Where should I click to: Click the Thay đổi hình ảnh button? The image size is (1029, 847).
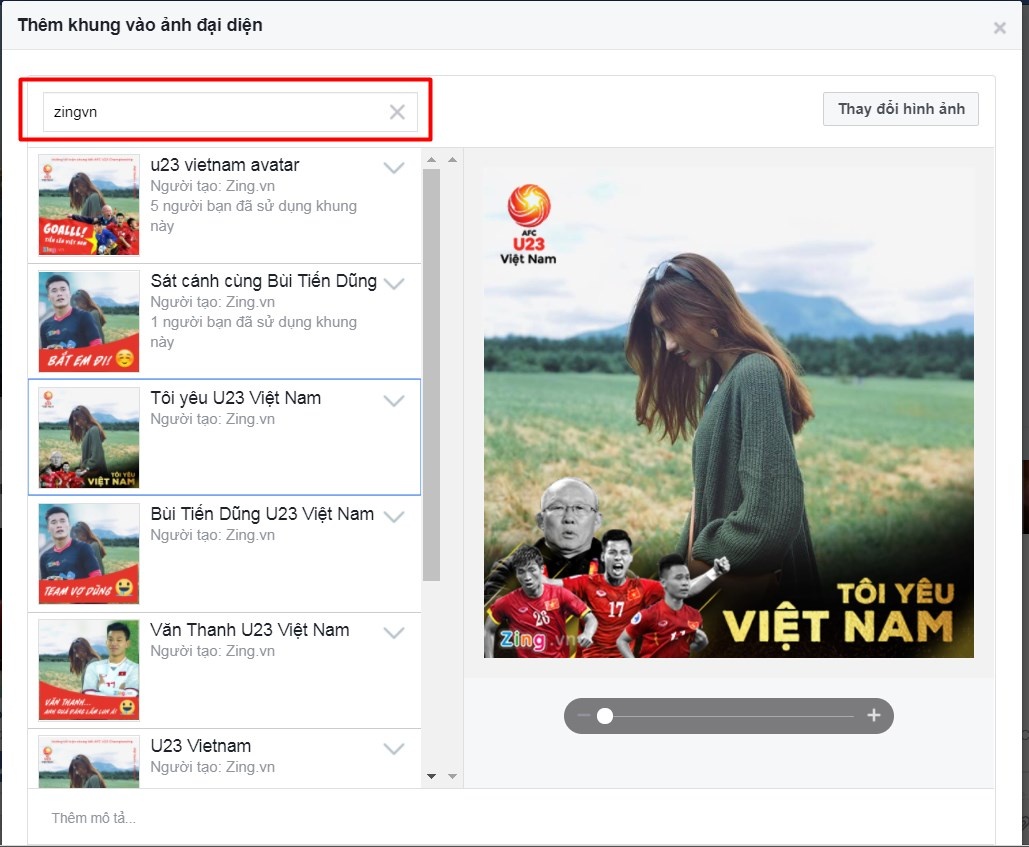click(900, 108)
